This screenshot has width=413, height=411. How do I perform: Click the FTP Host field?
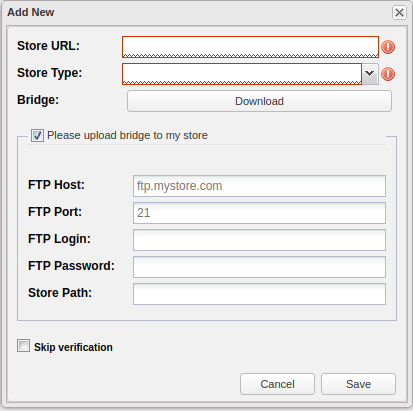tap(259, 186)
